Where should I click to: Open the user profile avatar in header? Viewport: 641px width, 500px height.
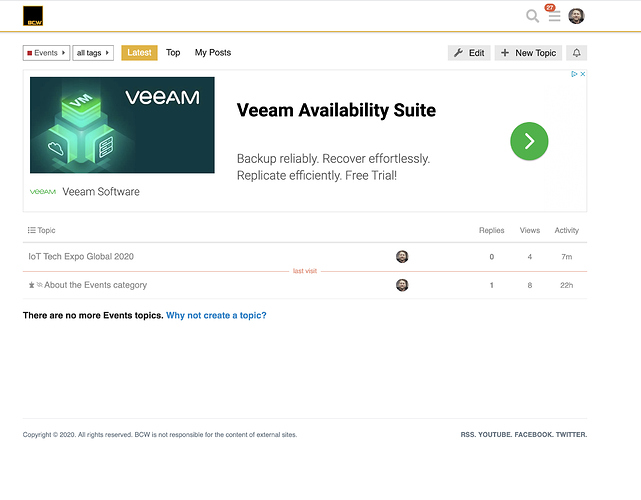[x=576, y=16]
